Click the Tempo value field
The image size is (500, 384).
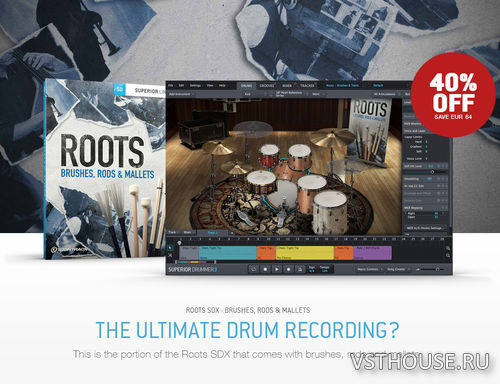coord(324,269)
